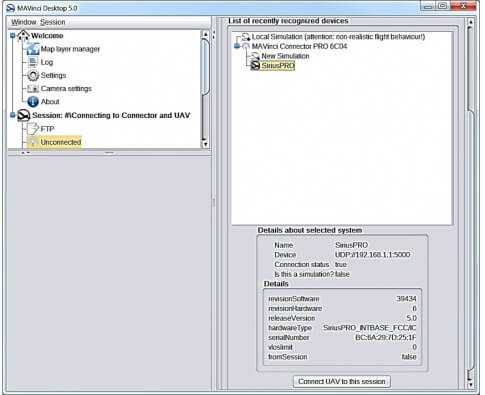Viewport: 485px width, 395px height.
Task: Collapse the Welcome tree node
Action: (x=13, y=35)
